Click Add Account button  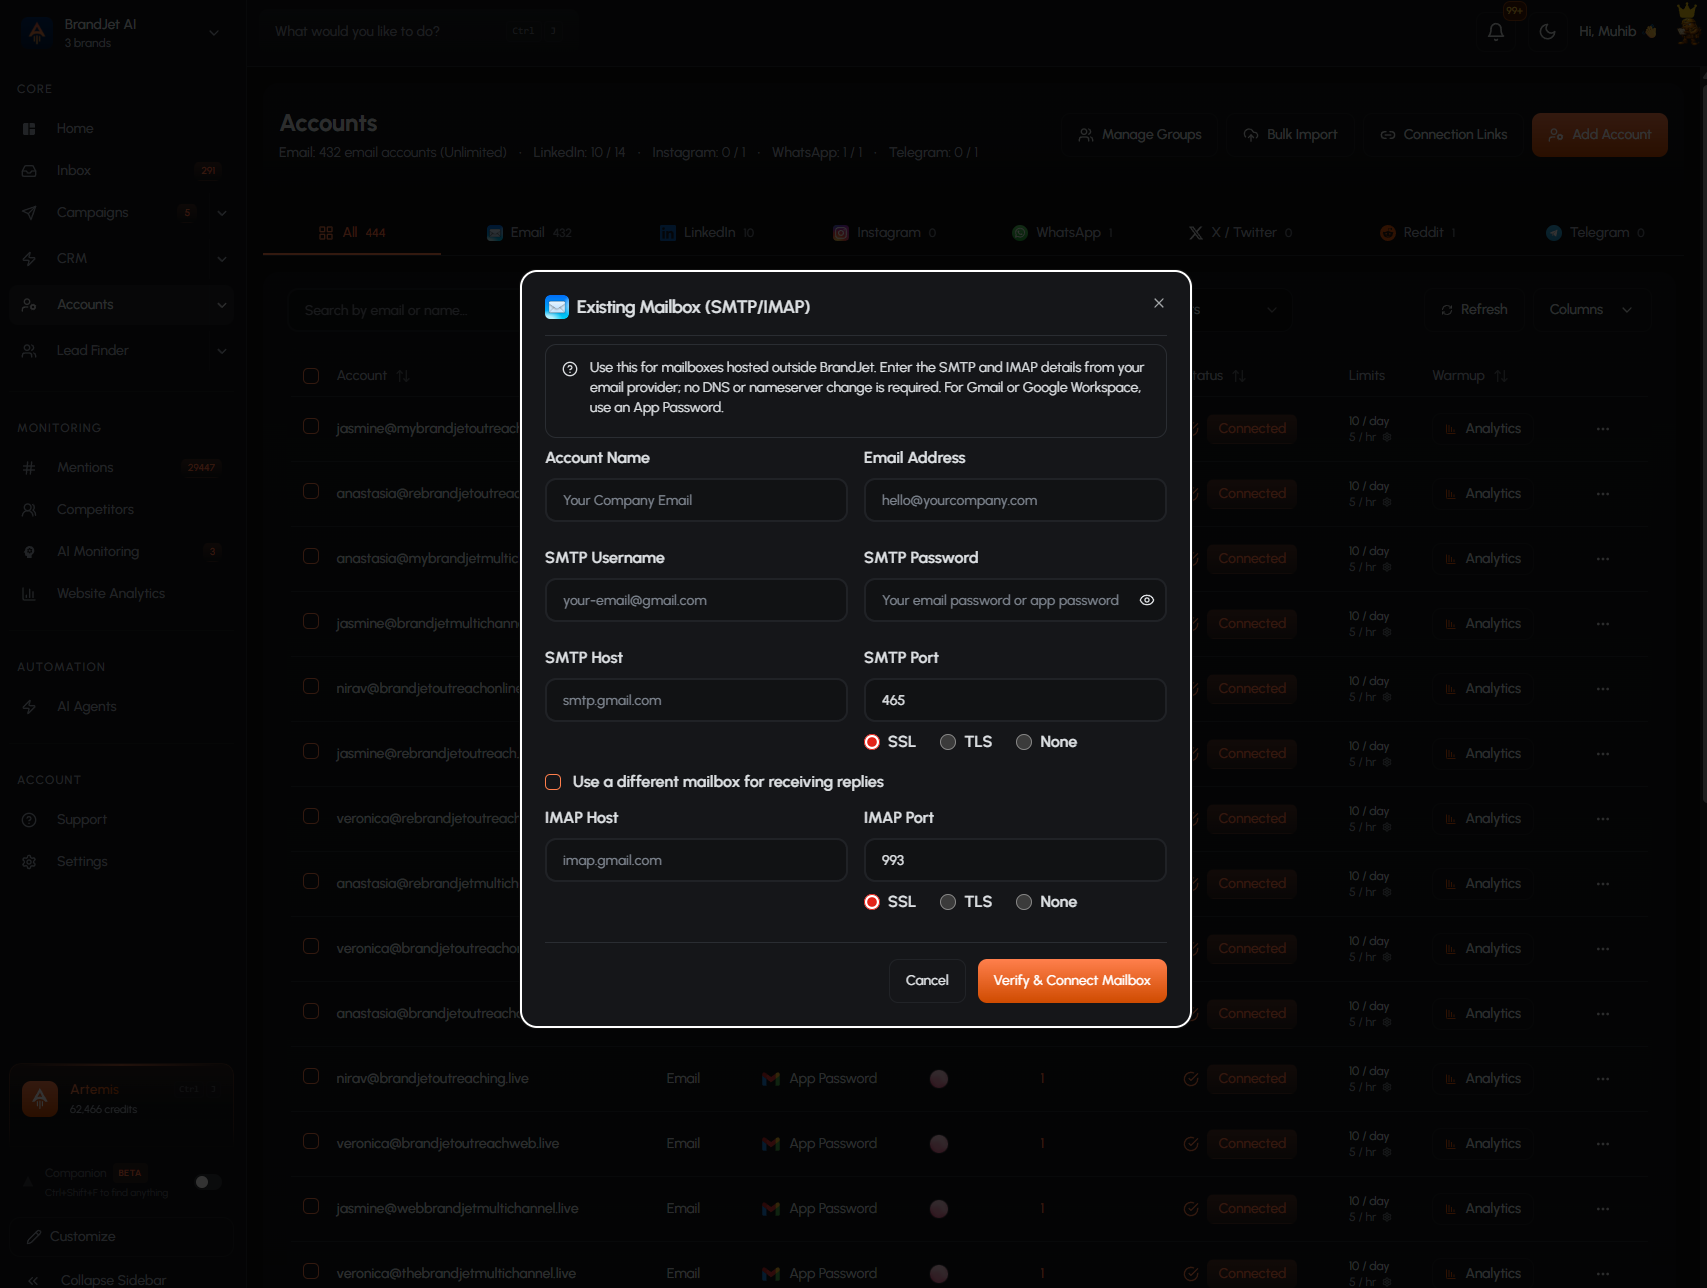(x=1599, y=135)
